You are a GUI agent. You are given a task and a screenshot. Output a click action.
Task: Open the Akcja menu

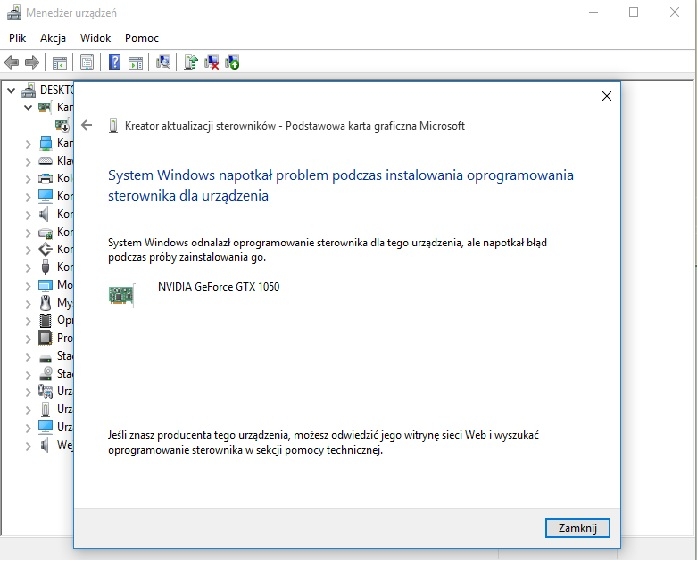[x=53, y=38]
